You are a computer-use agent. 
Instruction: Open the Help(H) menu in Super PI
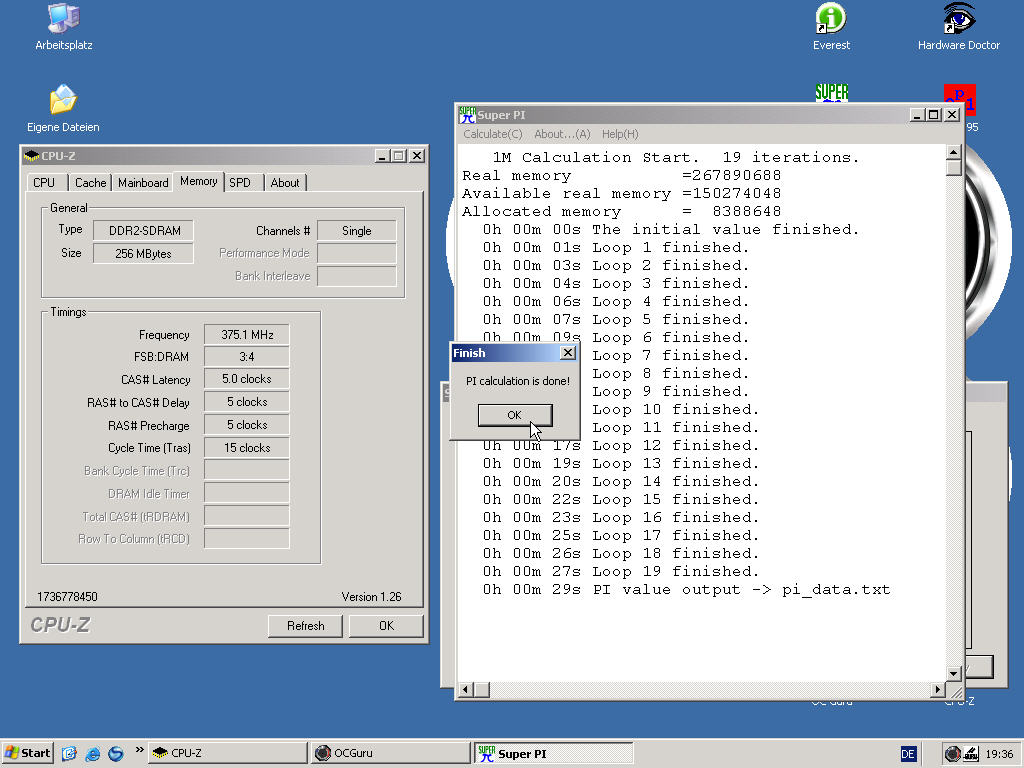620,134
